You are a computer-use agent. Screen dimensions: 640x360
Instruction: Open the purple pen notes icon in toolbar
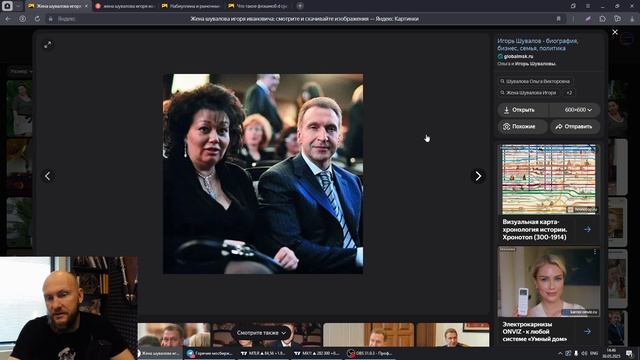[x=588, y=19]
